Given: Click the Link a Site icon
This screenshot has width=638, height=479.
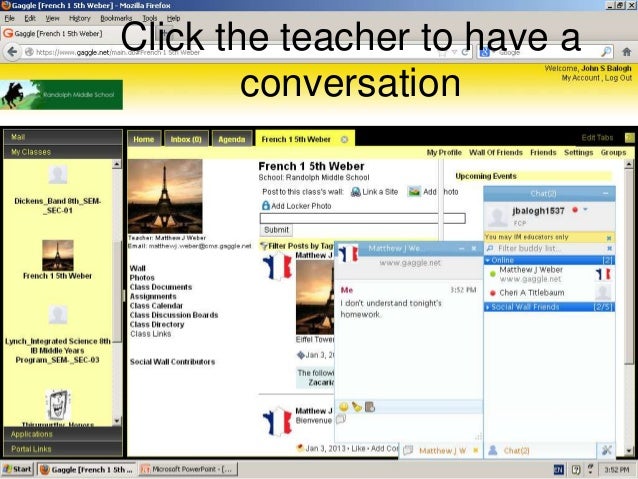Looking at the screenshot, I should point(356,192).
